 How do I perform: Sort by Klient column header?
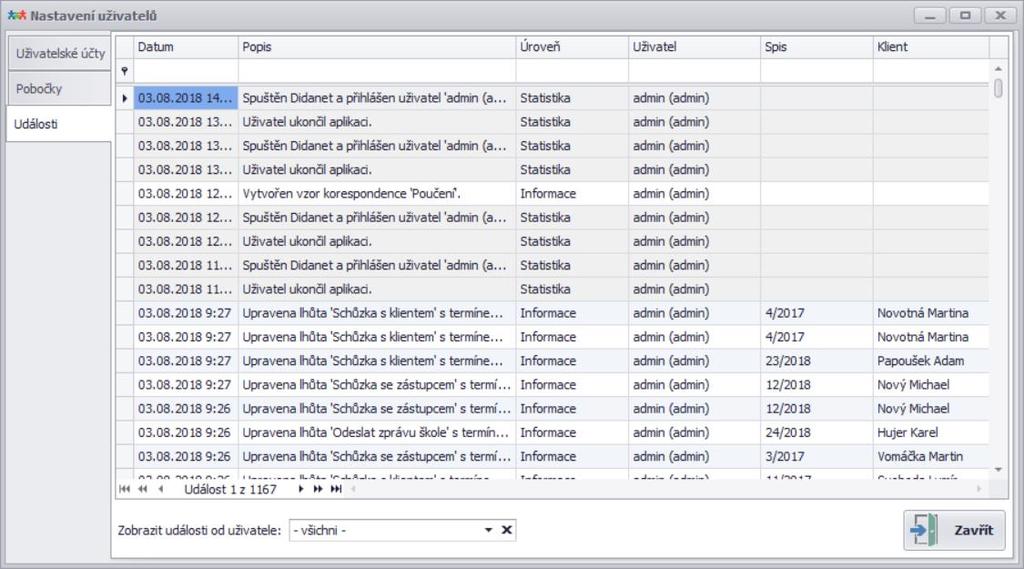(931, 47)
